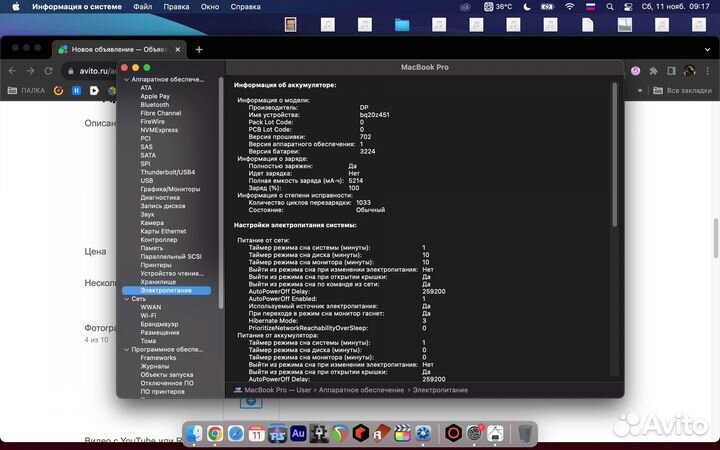Viewport: 720px width, 450px height.
Task: Open Trash in the dock
Action: pyautogui.click(x=524, y=433)
